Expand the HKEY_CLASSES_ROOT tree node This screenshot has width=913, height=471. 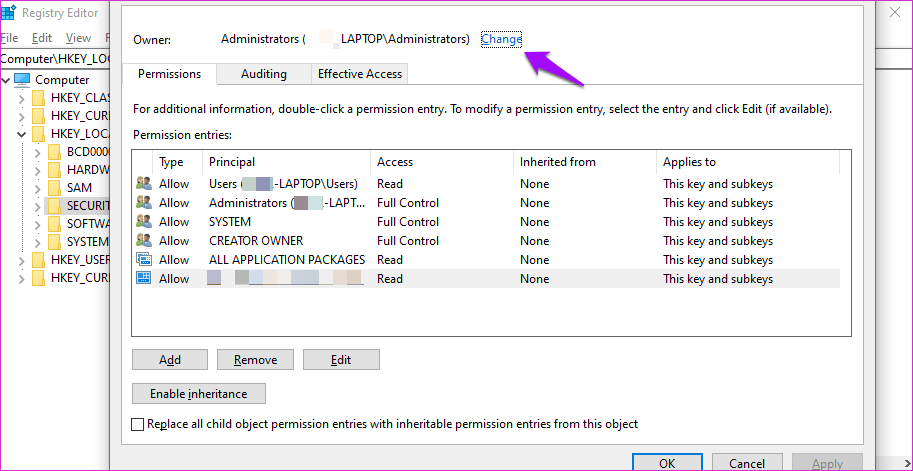point(22,98)
